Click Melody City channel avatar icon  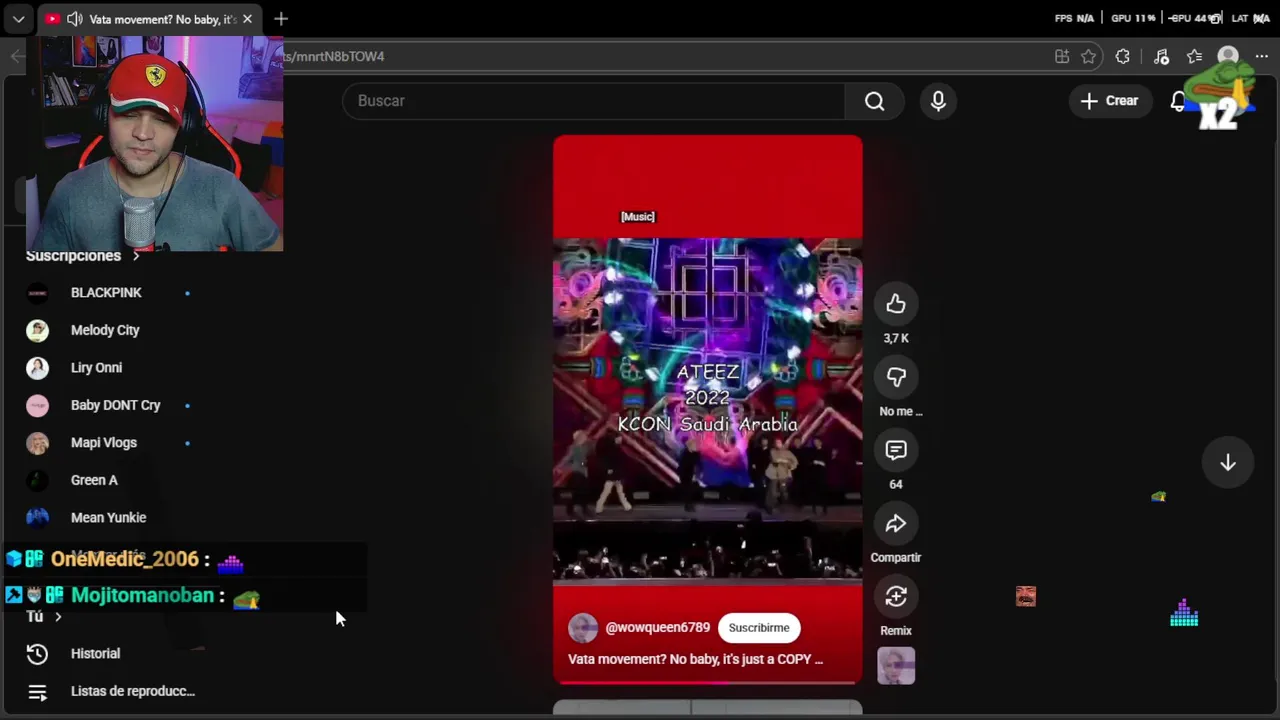37,330
